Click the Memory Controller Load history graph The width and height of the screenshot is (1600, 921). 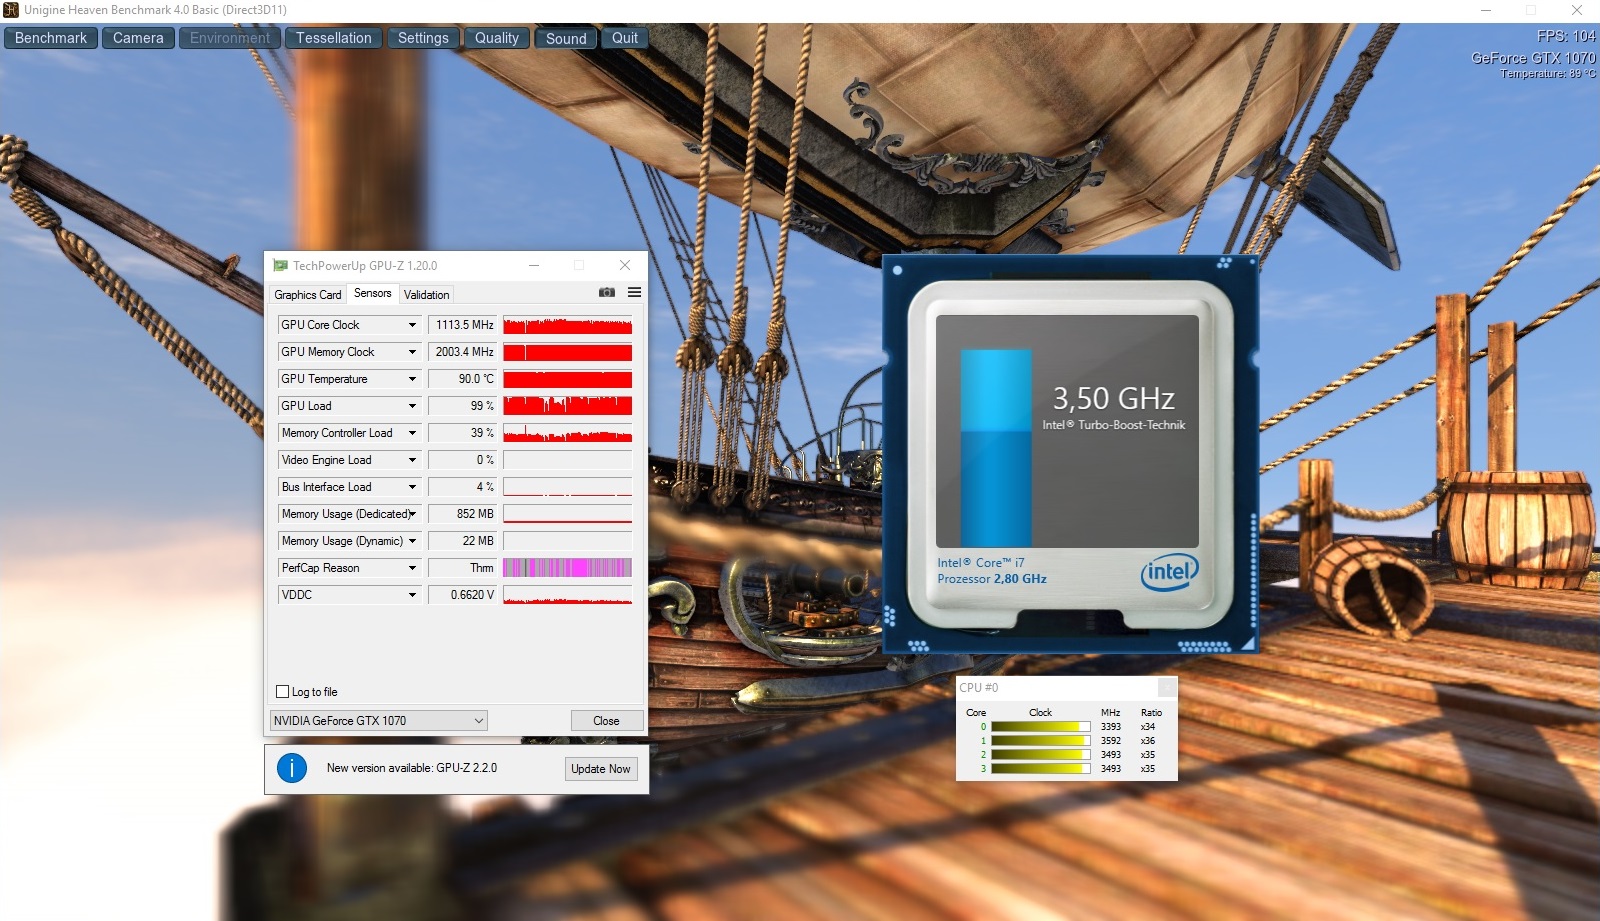pos(568,433)
